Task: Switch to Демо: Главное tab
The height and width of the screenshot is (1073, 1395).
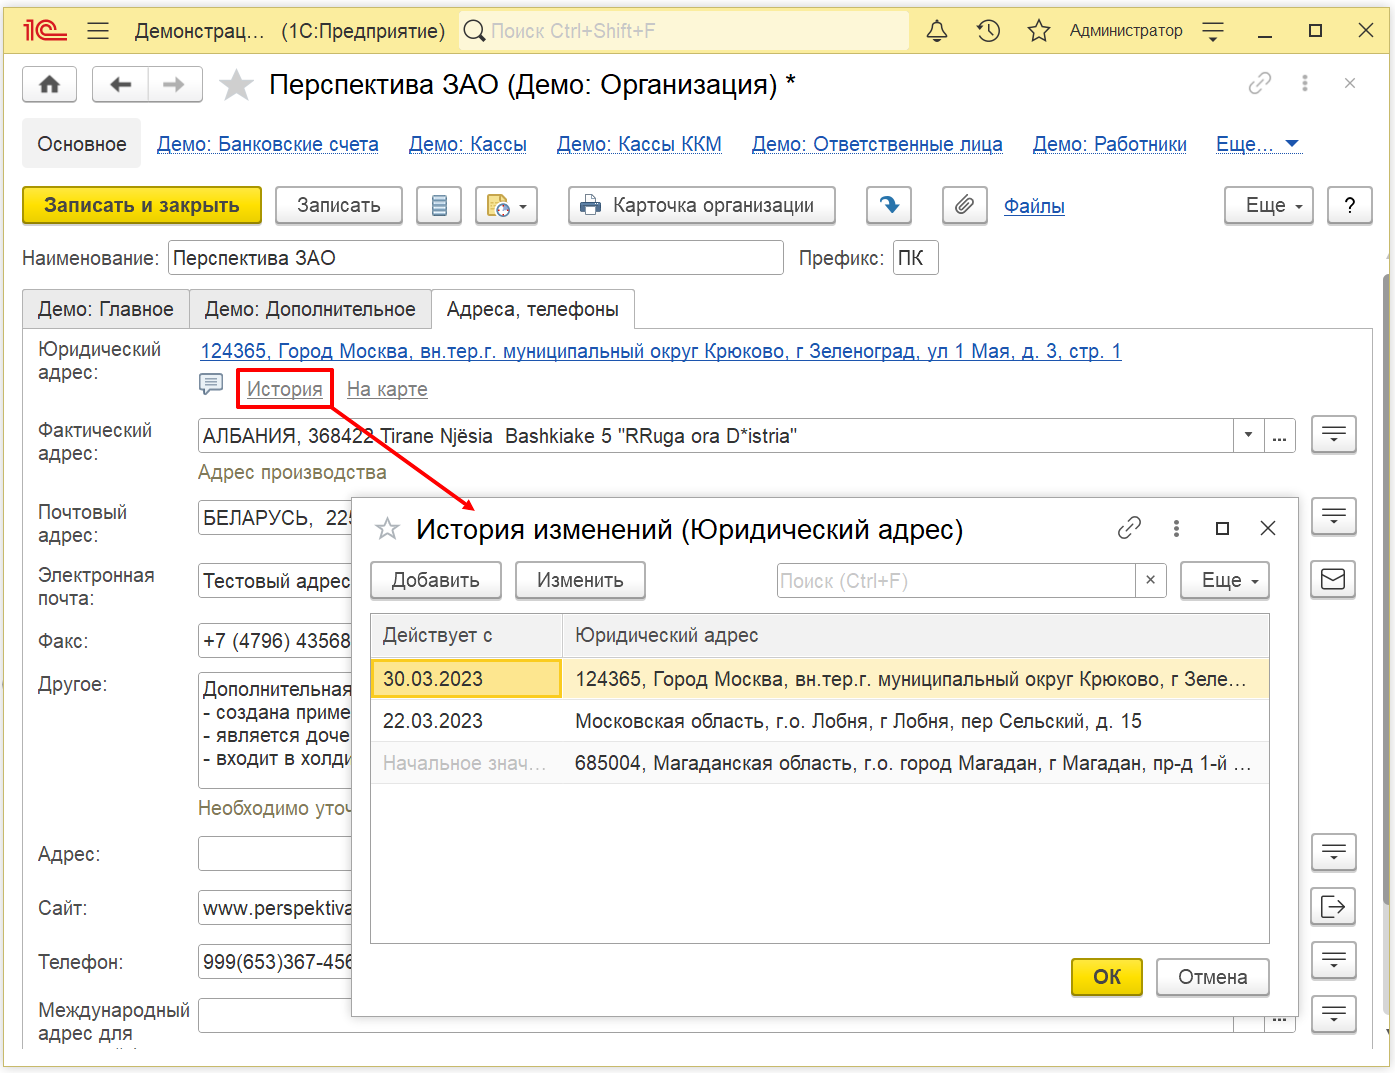Action: tap(106, 309)
